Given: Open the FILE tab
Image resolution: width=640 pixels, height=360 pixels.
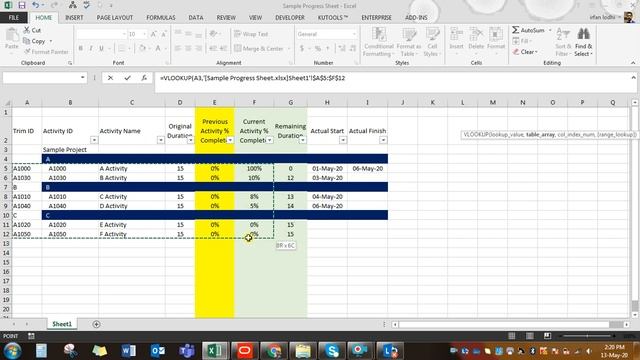Looking at the screenshot, I should (13, 18).
